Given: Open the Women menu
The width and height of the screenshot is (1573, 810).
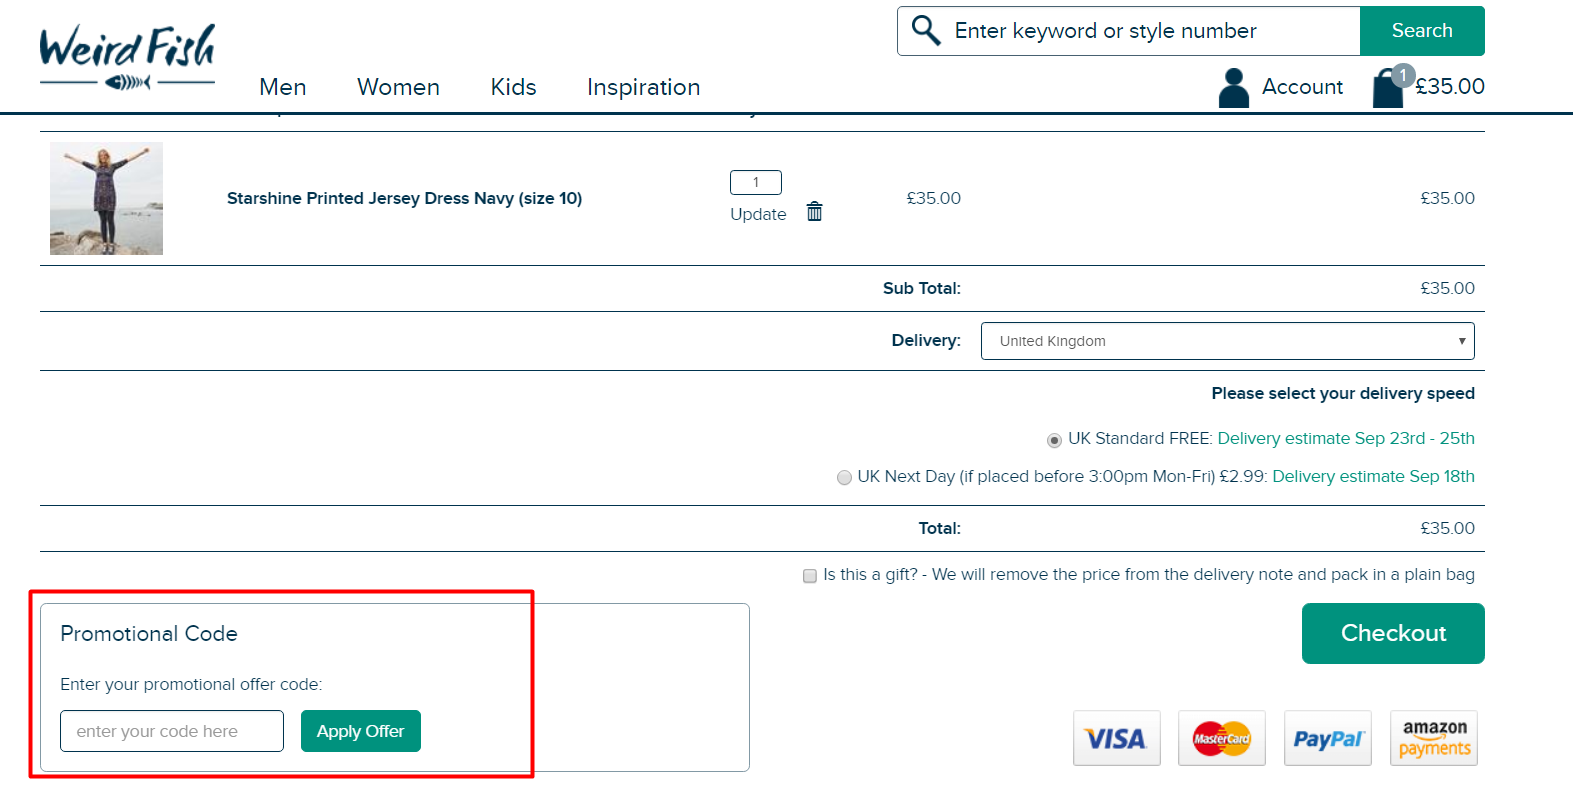Looking at the screenshot, I should (398, 87).
